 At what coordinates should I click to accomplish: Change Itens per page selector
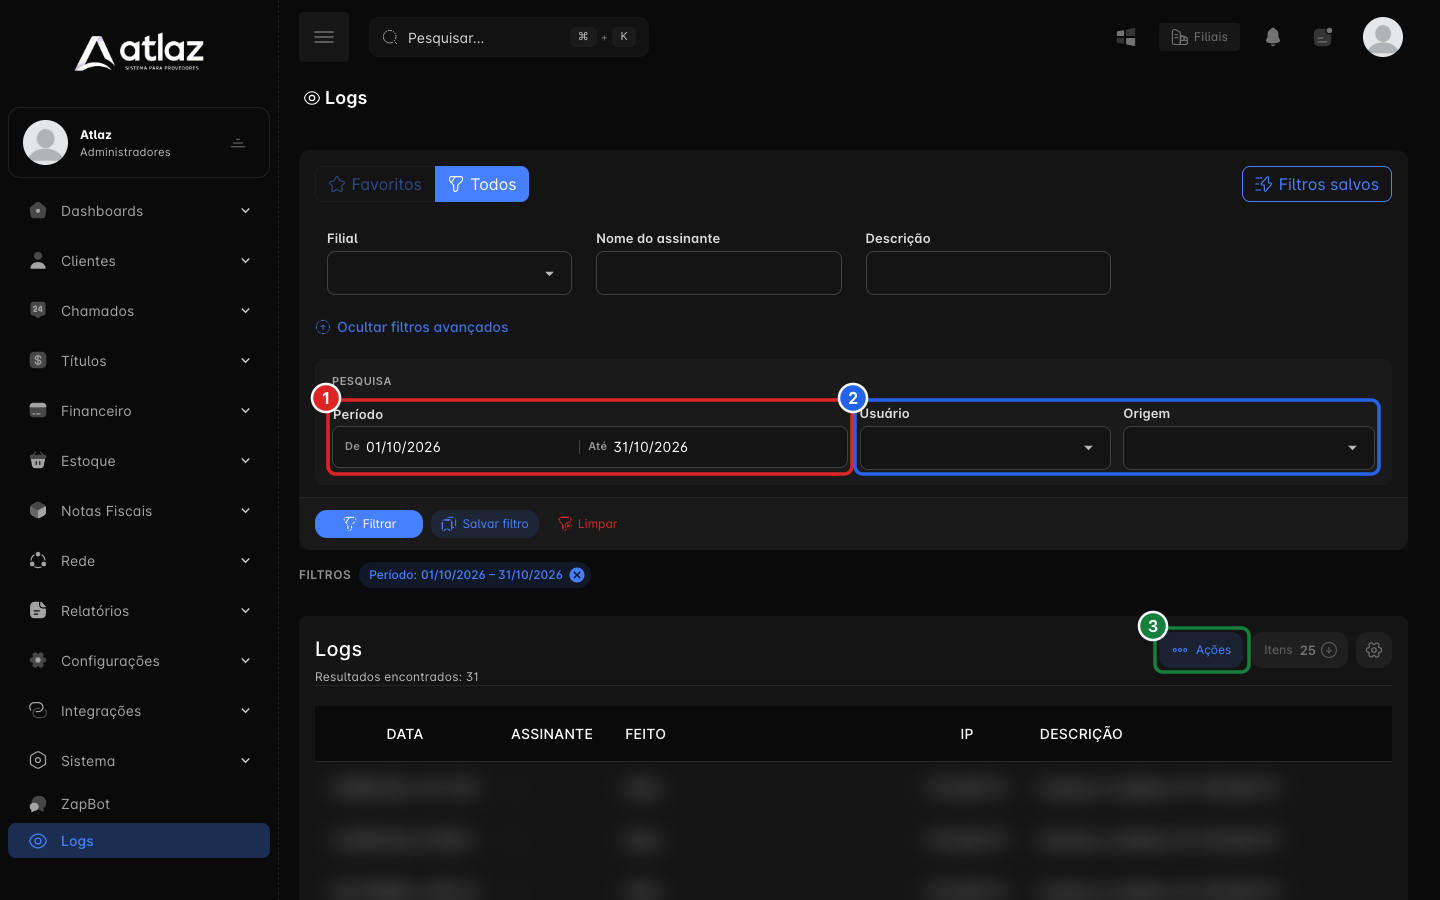tap(1300, 650)
